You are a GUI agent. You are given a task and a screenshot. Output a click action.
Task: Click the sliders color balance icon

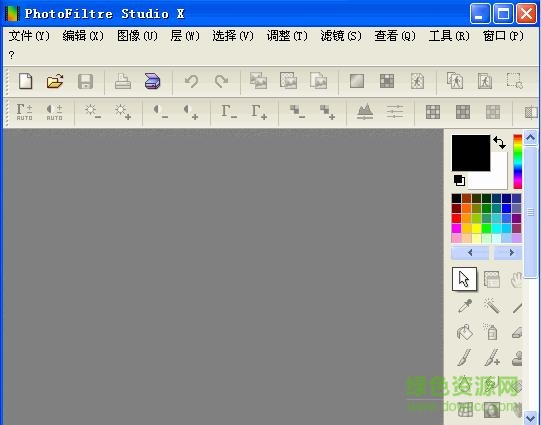click(x=395, y=112)
